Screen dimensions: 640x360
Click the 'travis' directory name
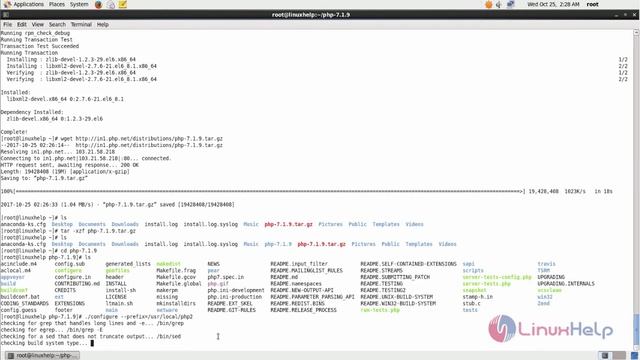(x=546, y=264)
